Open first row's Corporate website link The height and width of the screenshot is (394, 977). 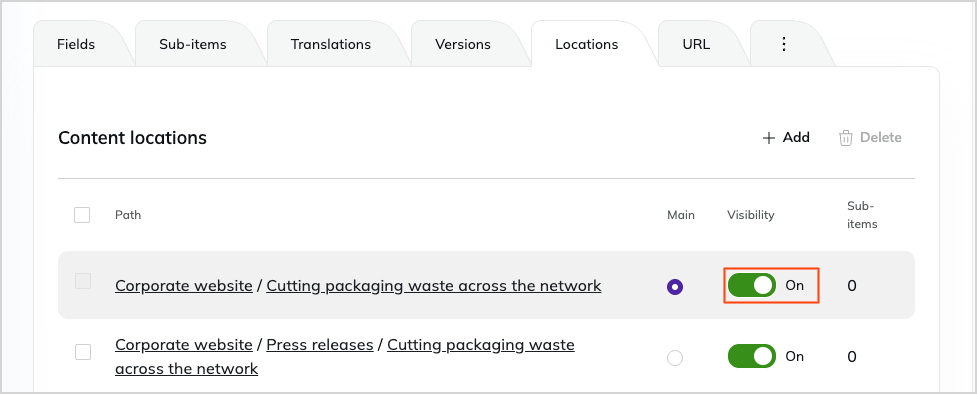click(x=184, y=286)
